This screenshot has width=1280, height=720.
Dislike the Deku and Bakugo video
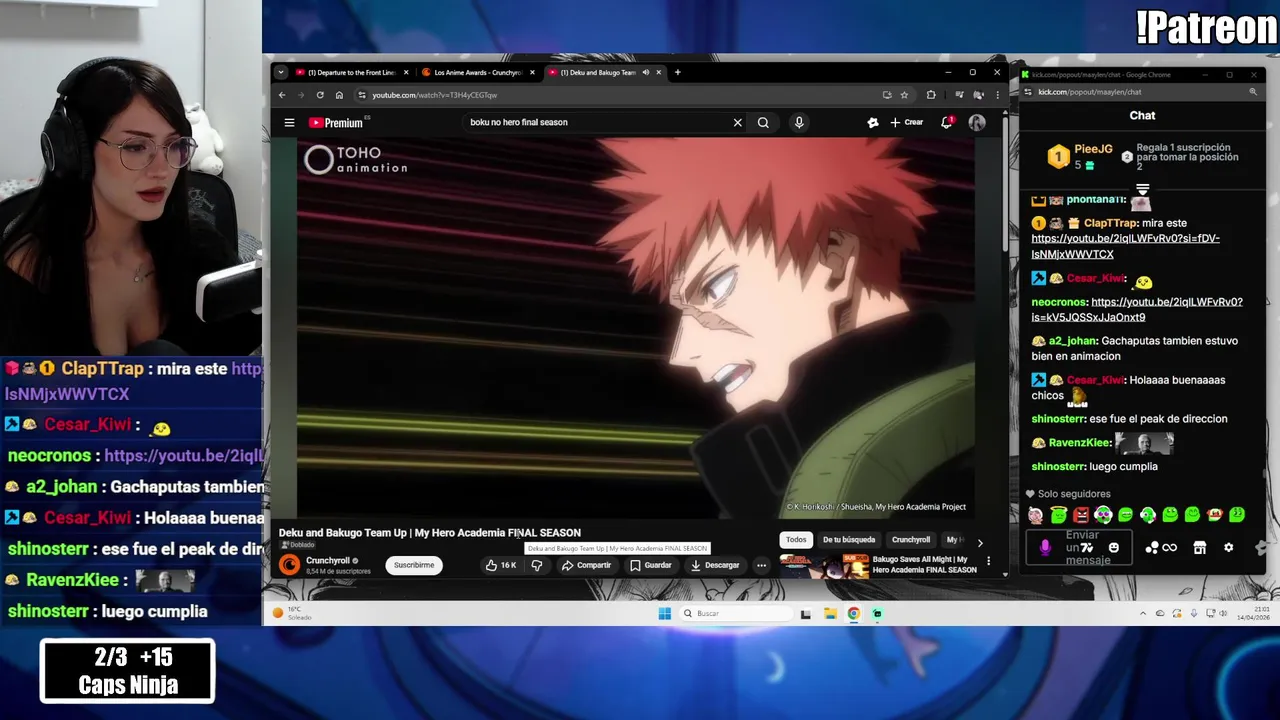click(x=537, y=565)
